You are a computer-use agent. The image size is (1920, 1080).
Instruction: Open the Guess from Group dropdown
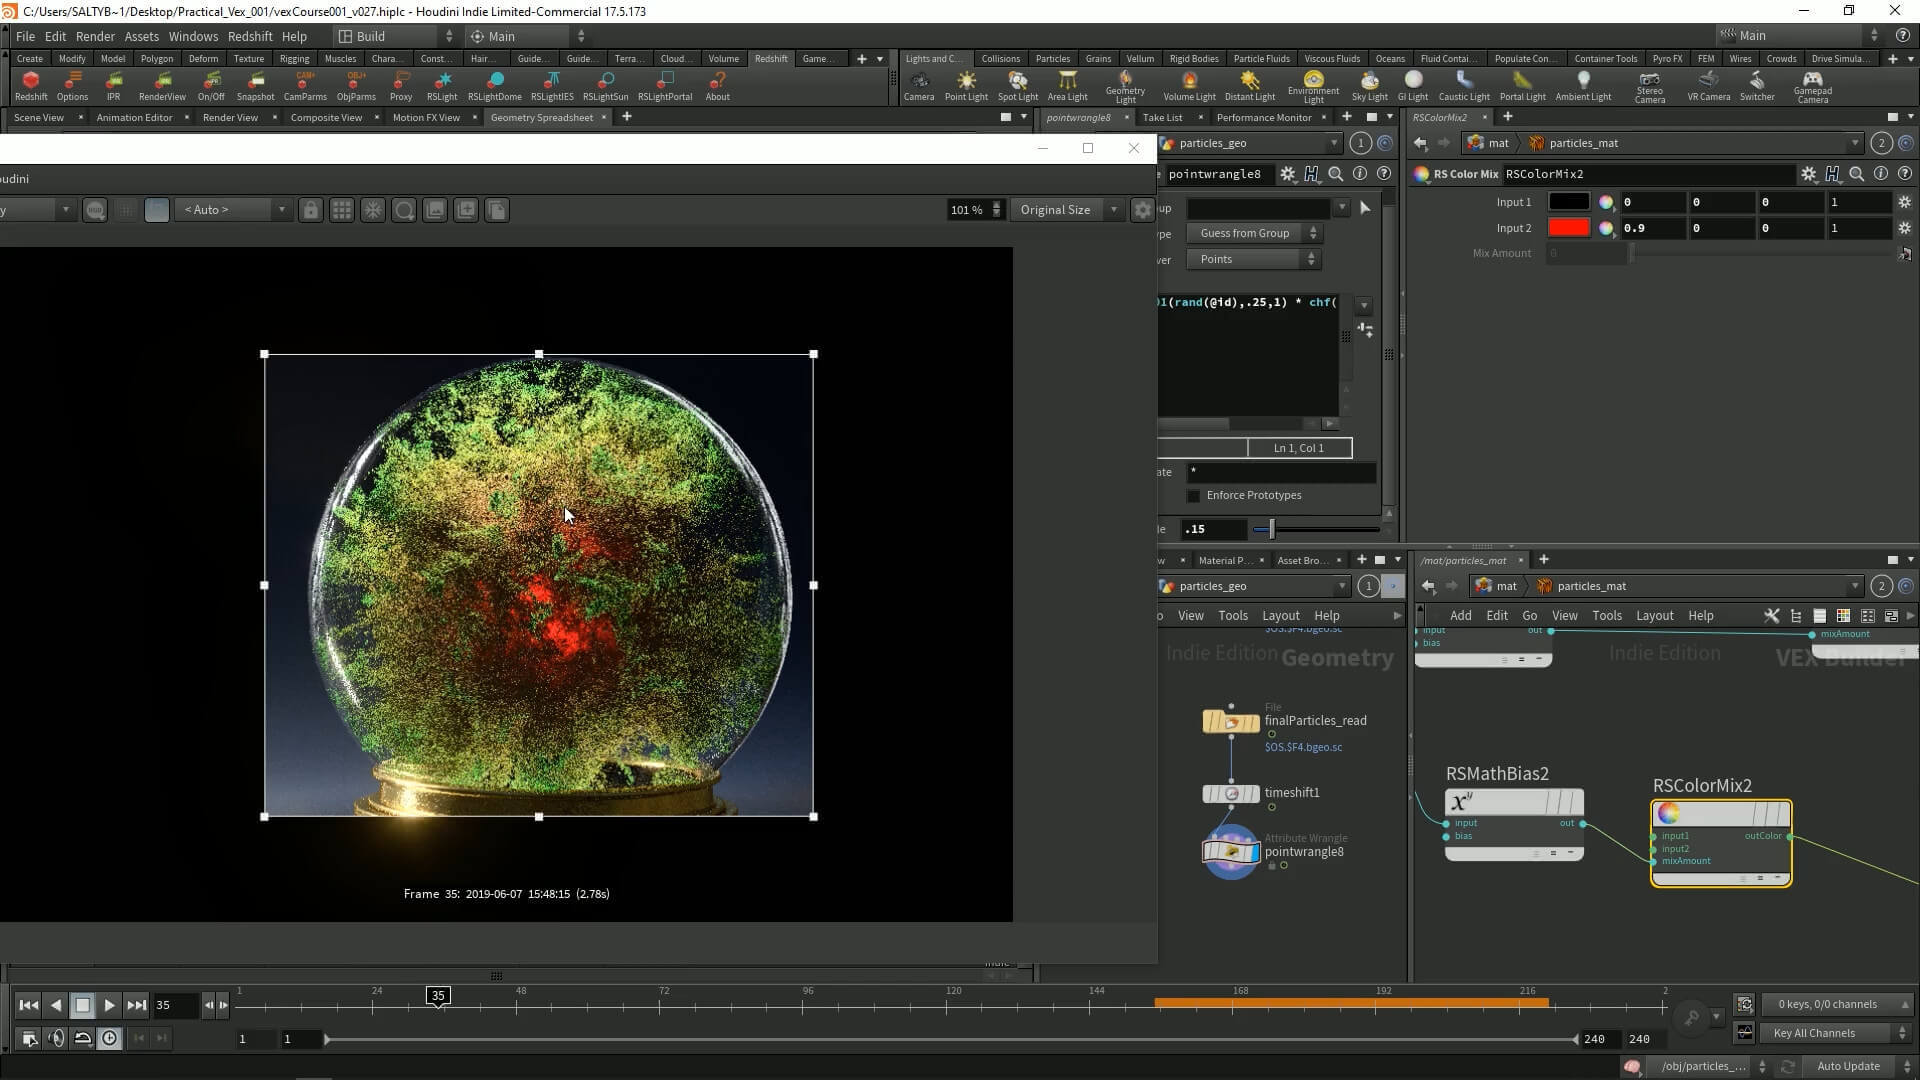(1254, 233)
